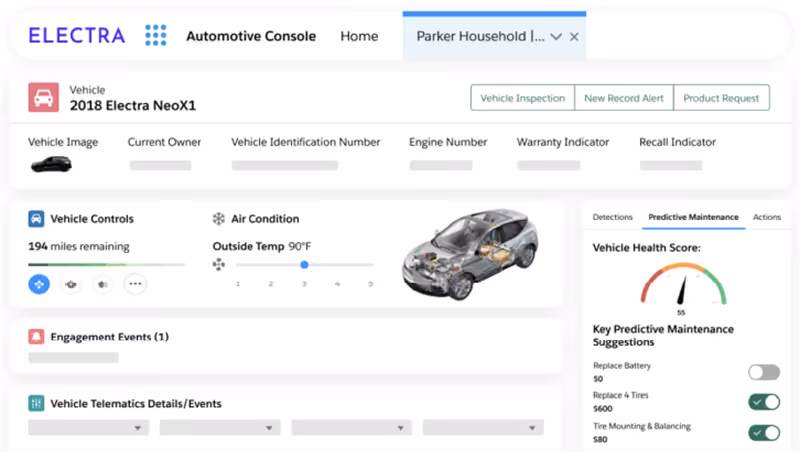This screenshot has height=452, width=800.
Task: Expand the Parker Household tab chevron
Action: pos(556,37)
